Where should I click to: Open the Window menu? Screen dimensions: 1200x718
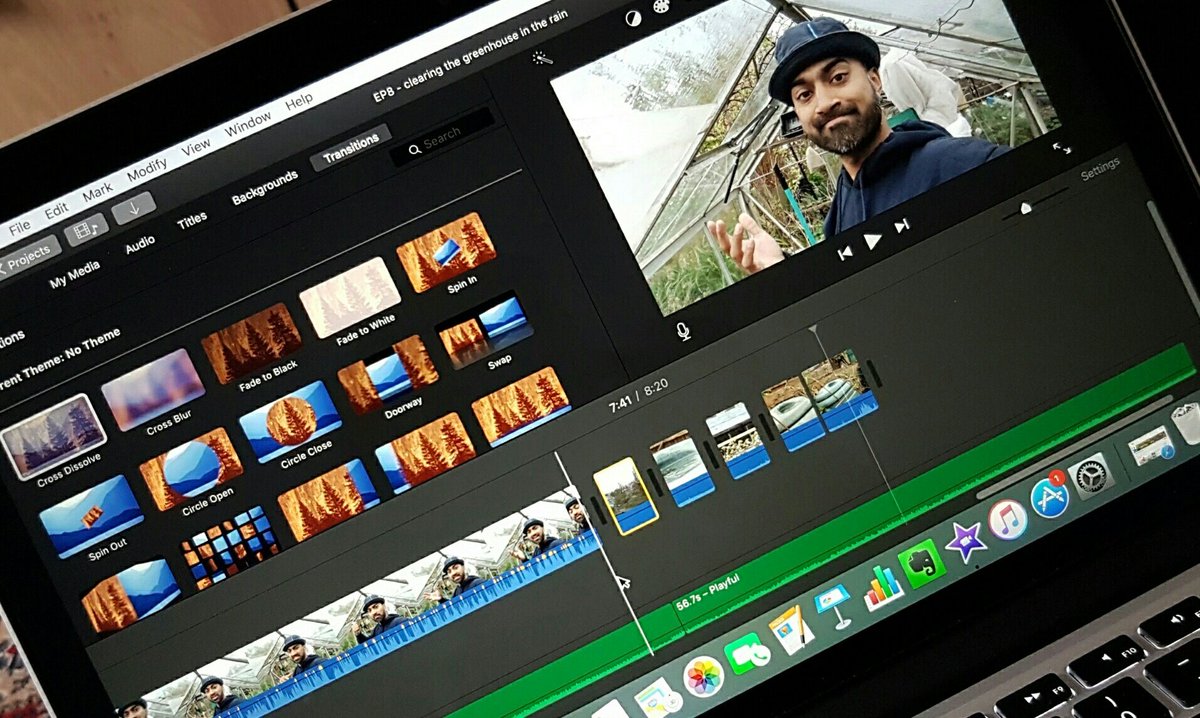247,124
